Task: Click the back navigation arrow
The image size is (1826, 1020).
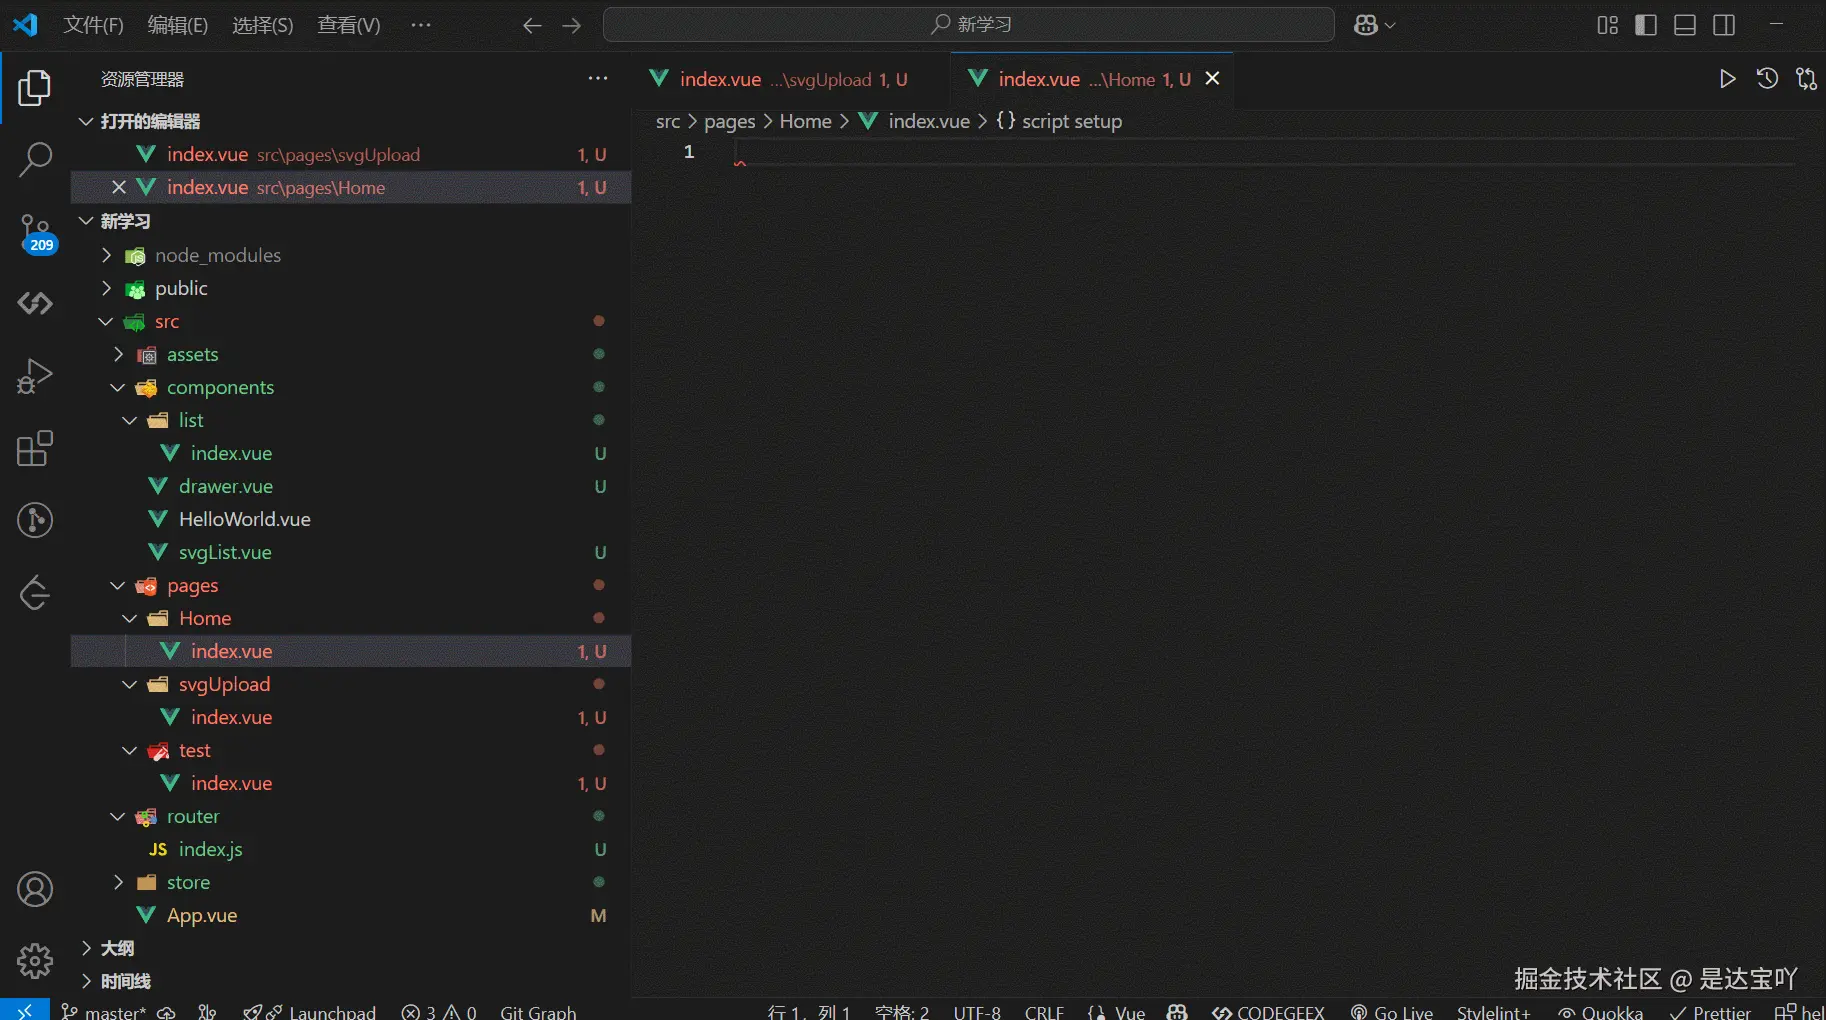Action: 532,25
